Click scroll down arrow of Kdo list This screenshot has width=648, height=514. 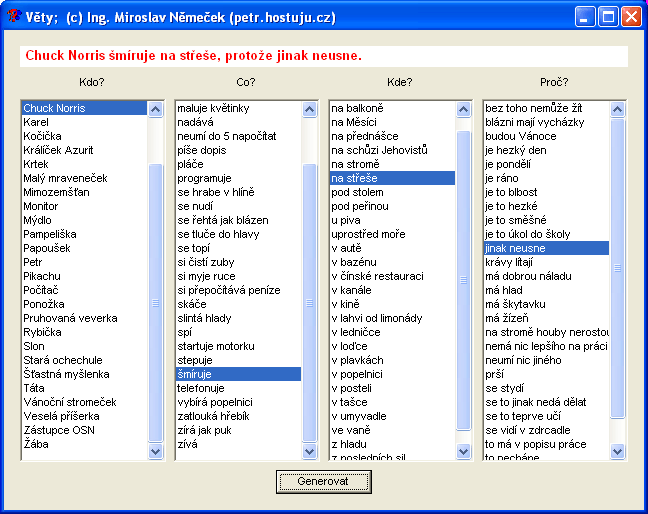coord(155,451)
